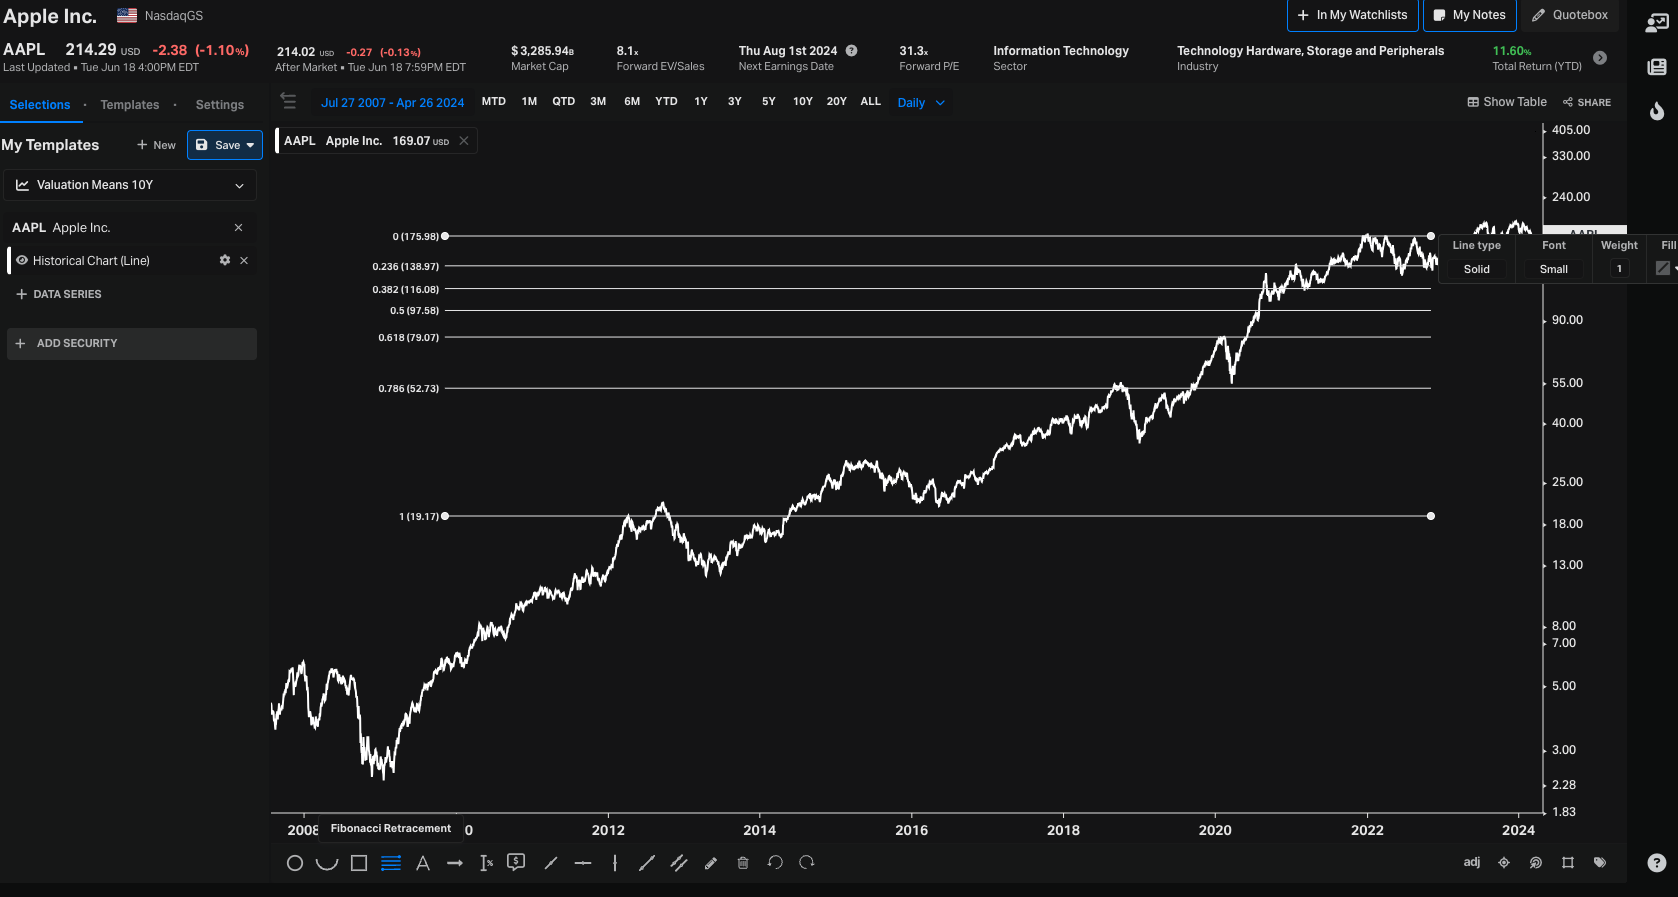Viewport: 1678px width, 897px height.
Task: Open the help question mark button
Action: pos(1657,863)
